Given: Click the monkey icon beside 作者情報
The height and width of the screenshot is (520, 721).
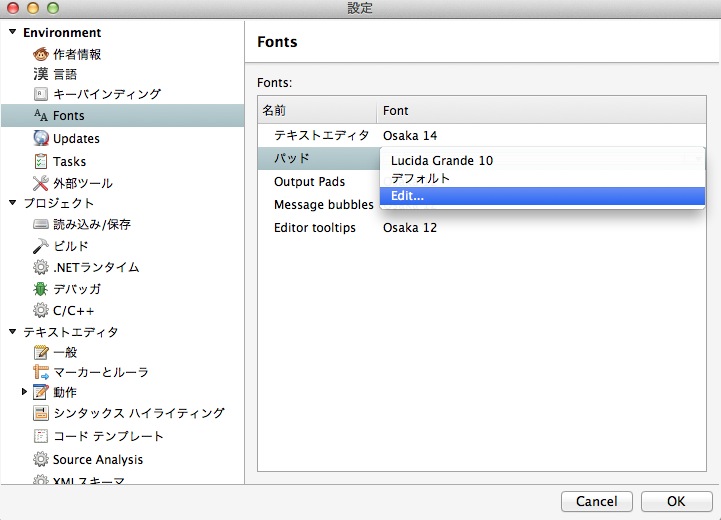Looking at the screenshot, I should (40, 54).
